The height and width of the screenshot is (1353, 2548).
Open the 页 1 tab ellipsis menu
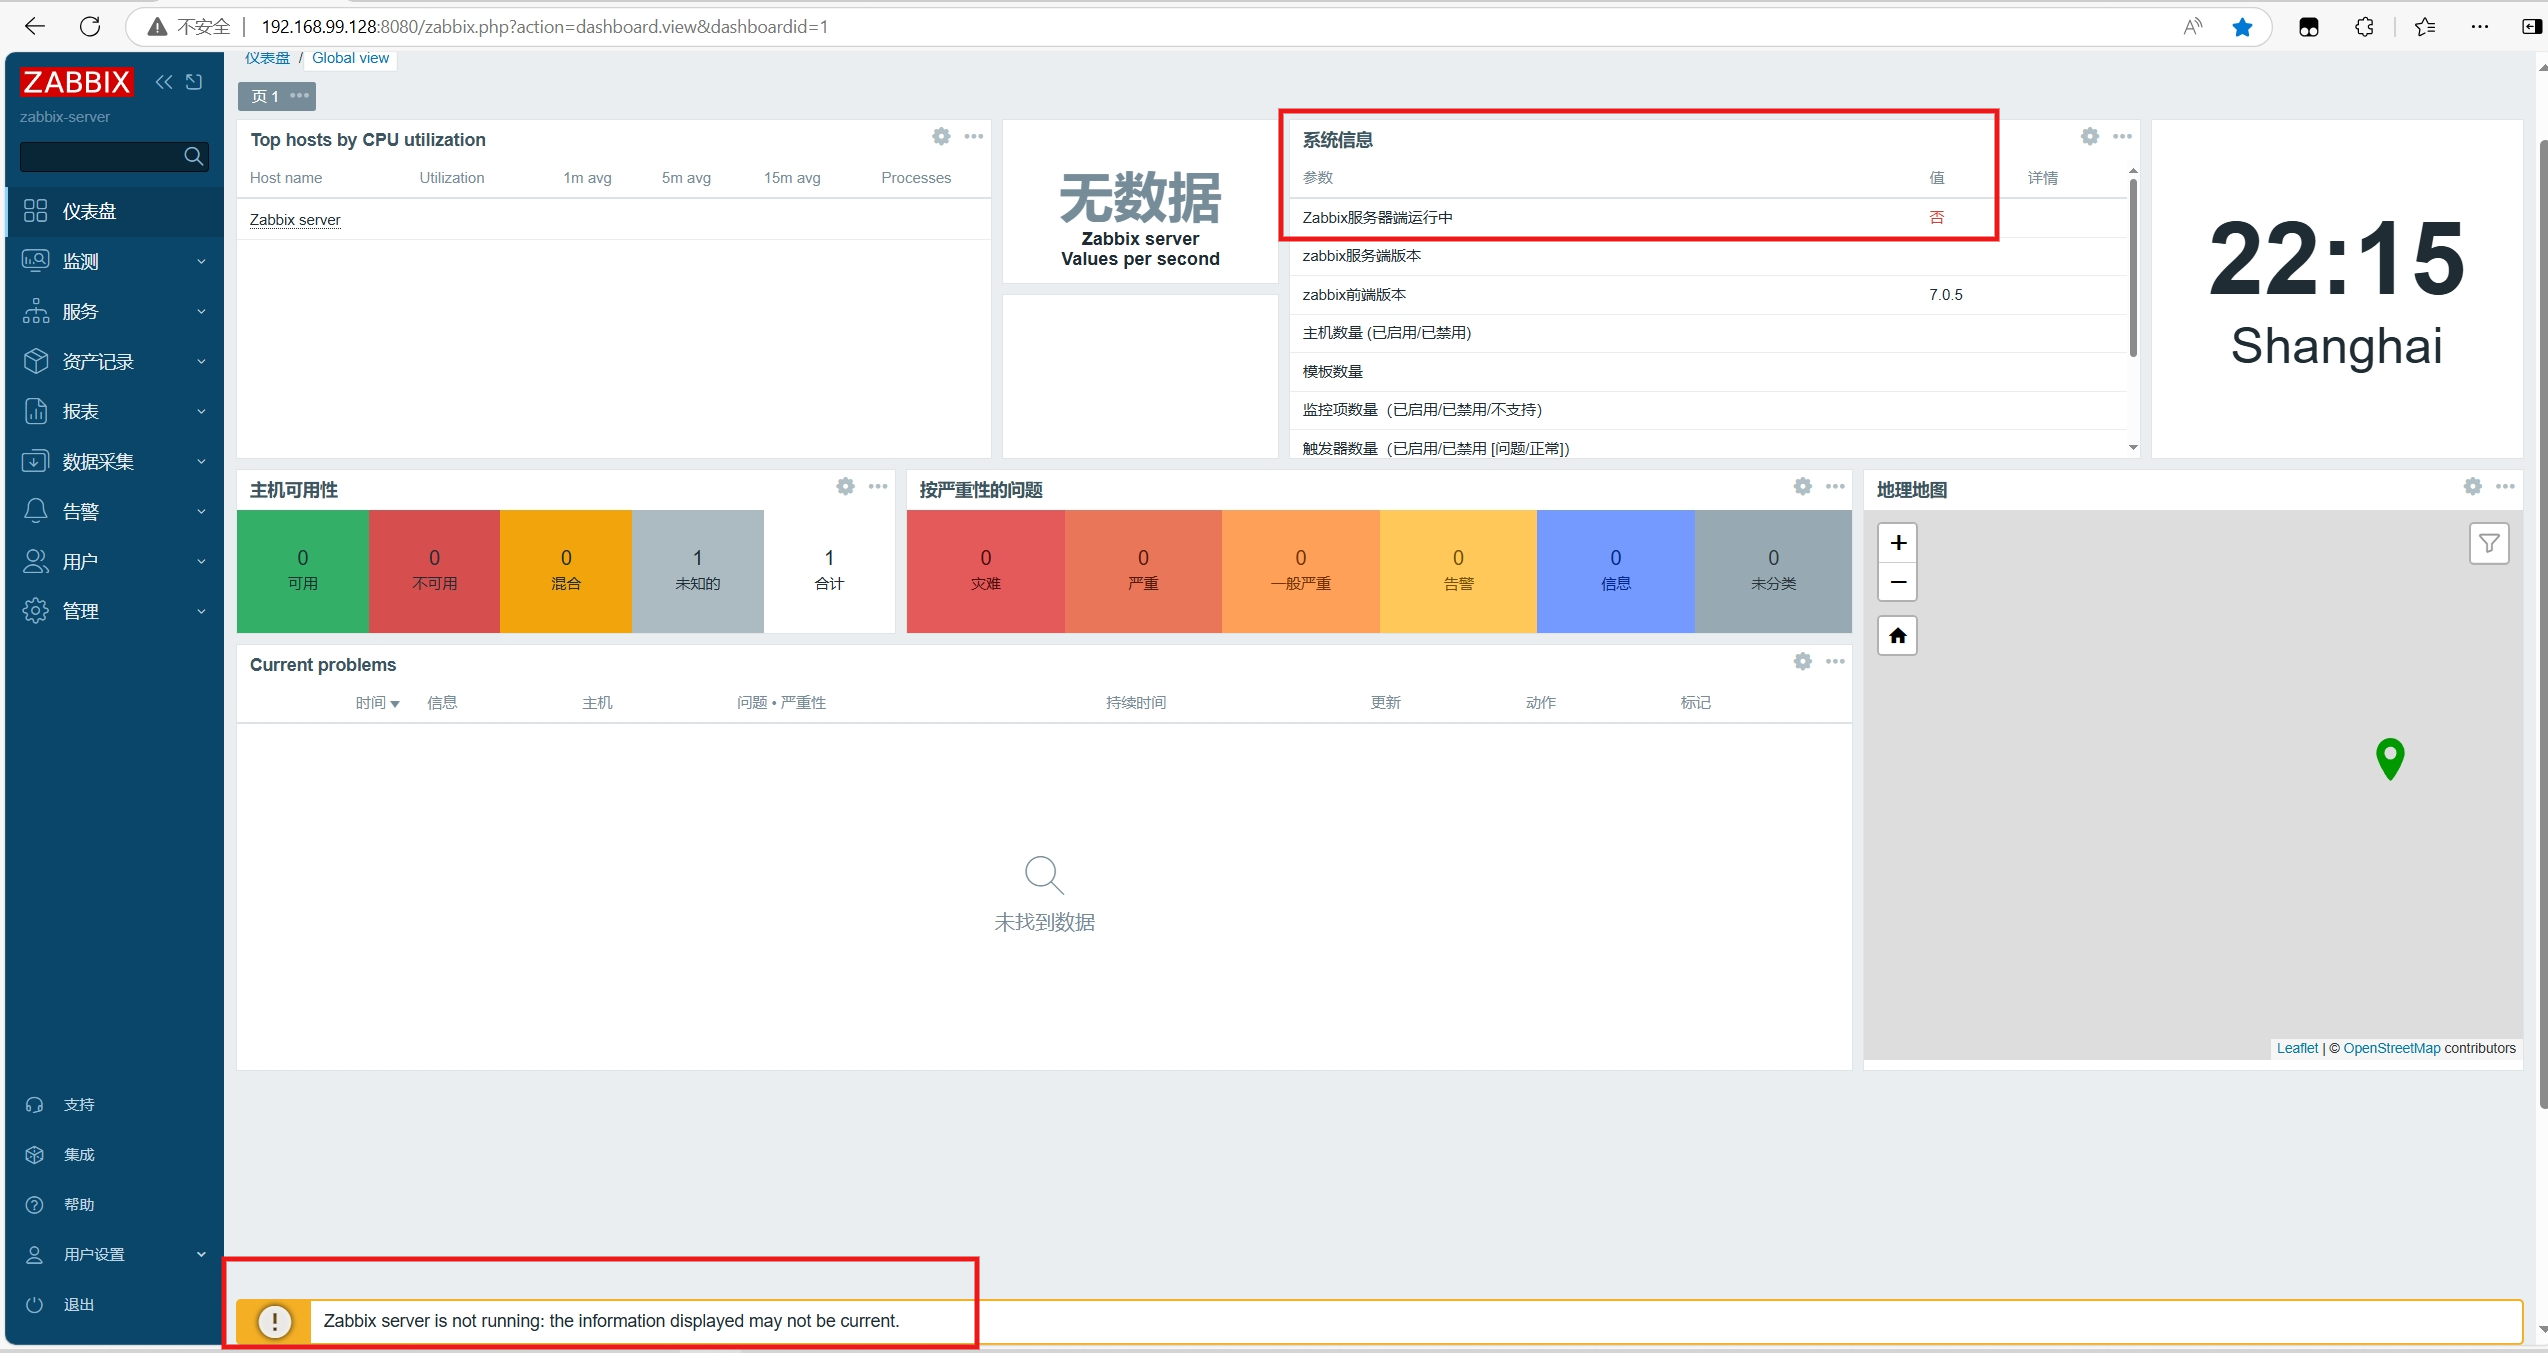[299, 96]
